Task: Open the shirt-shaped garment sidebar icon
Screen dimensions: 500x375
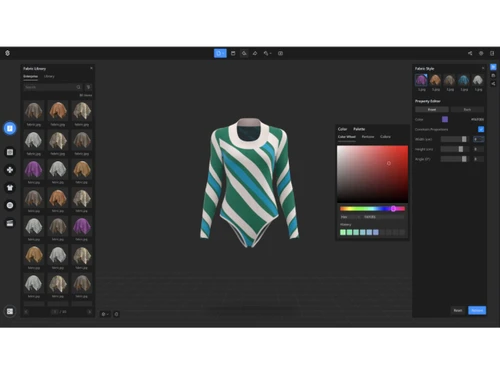Action: 10,188
